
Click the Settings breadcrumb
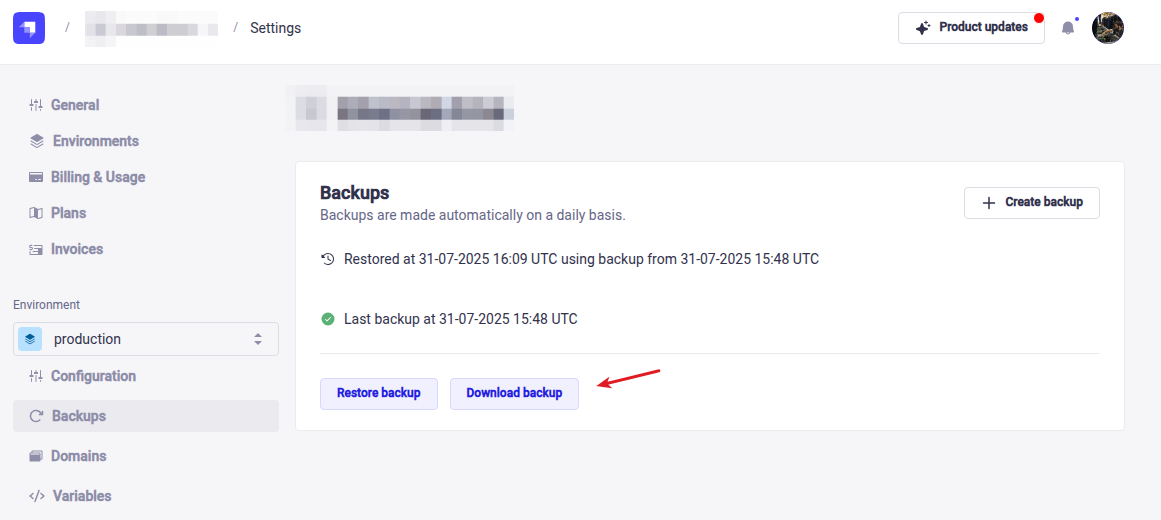tap(275, 28)
